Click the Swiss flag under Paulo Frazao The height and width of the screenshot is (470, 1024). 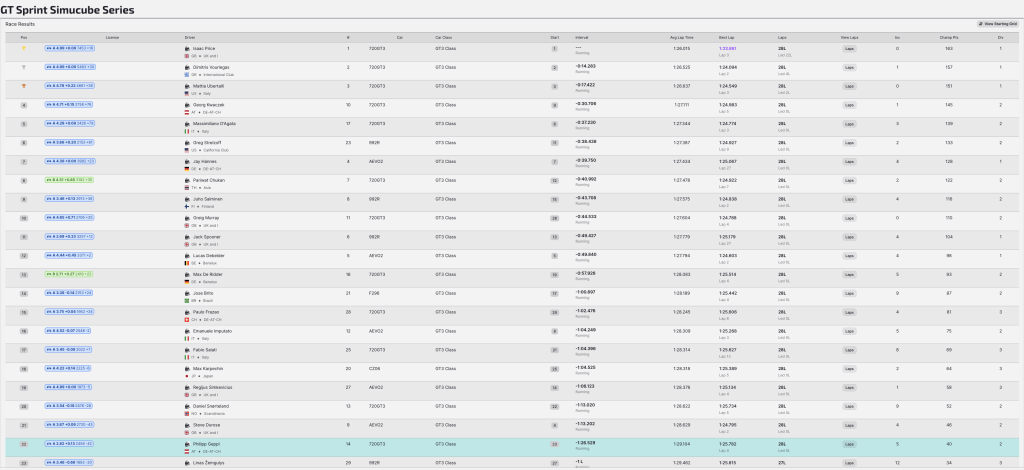187,320
